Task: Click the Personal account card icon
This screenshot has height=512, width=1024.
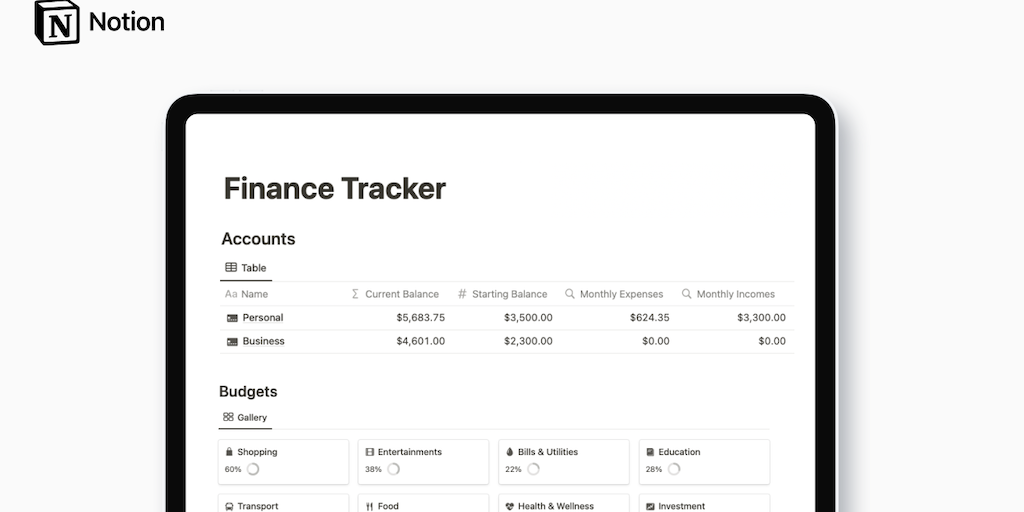Action: [x=232, y=318]
